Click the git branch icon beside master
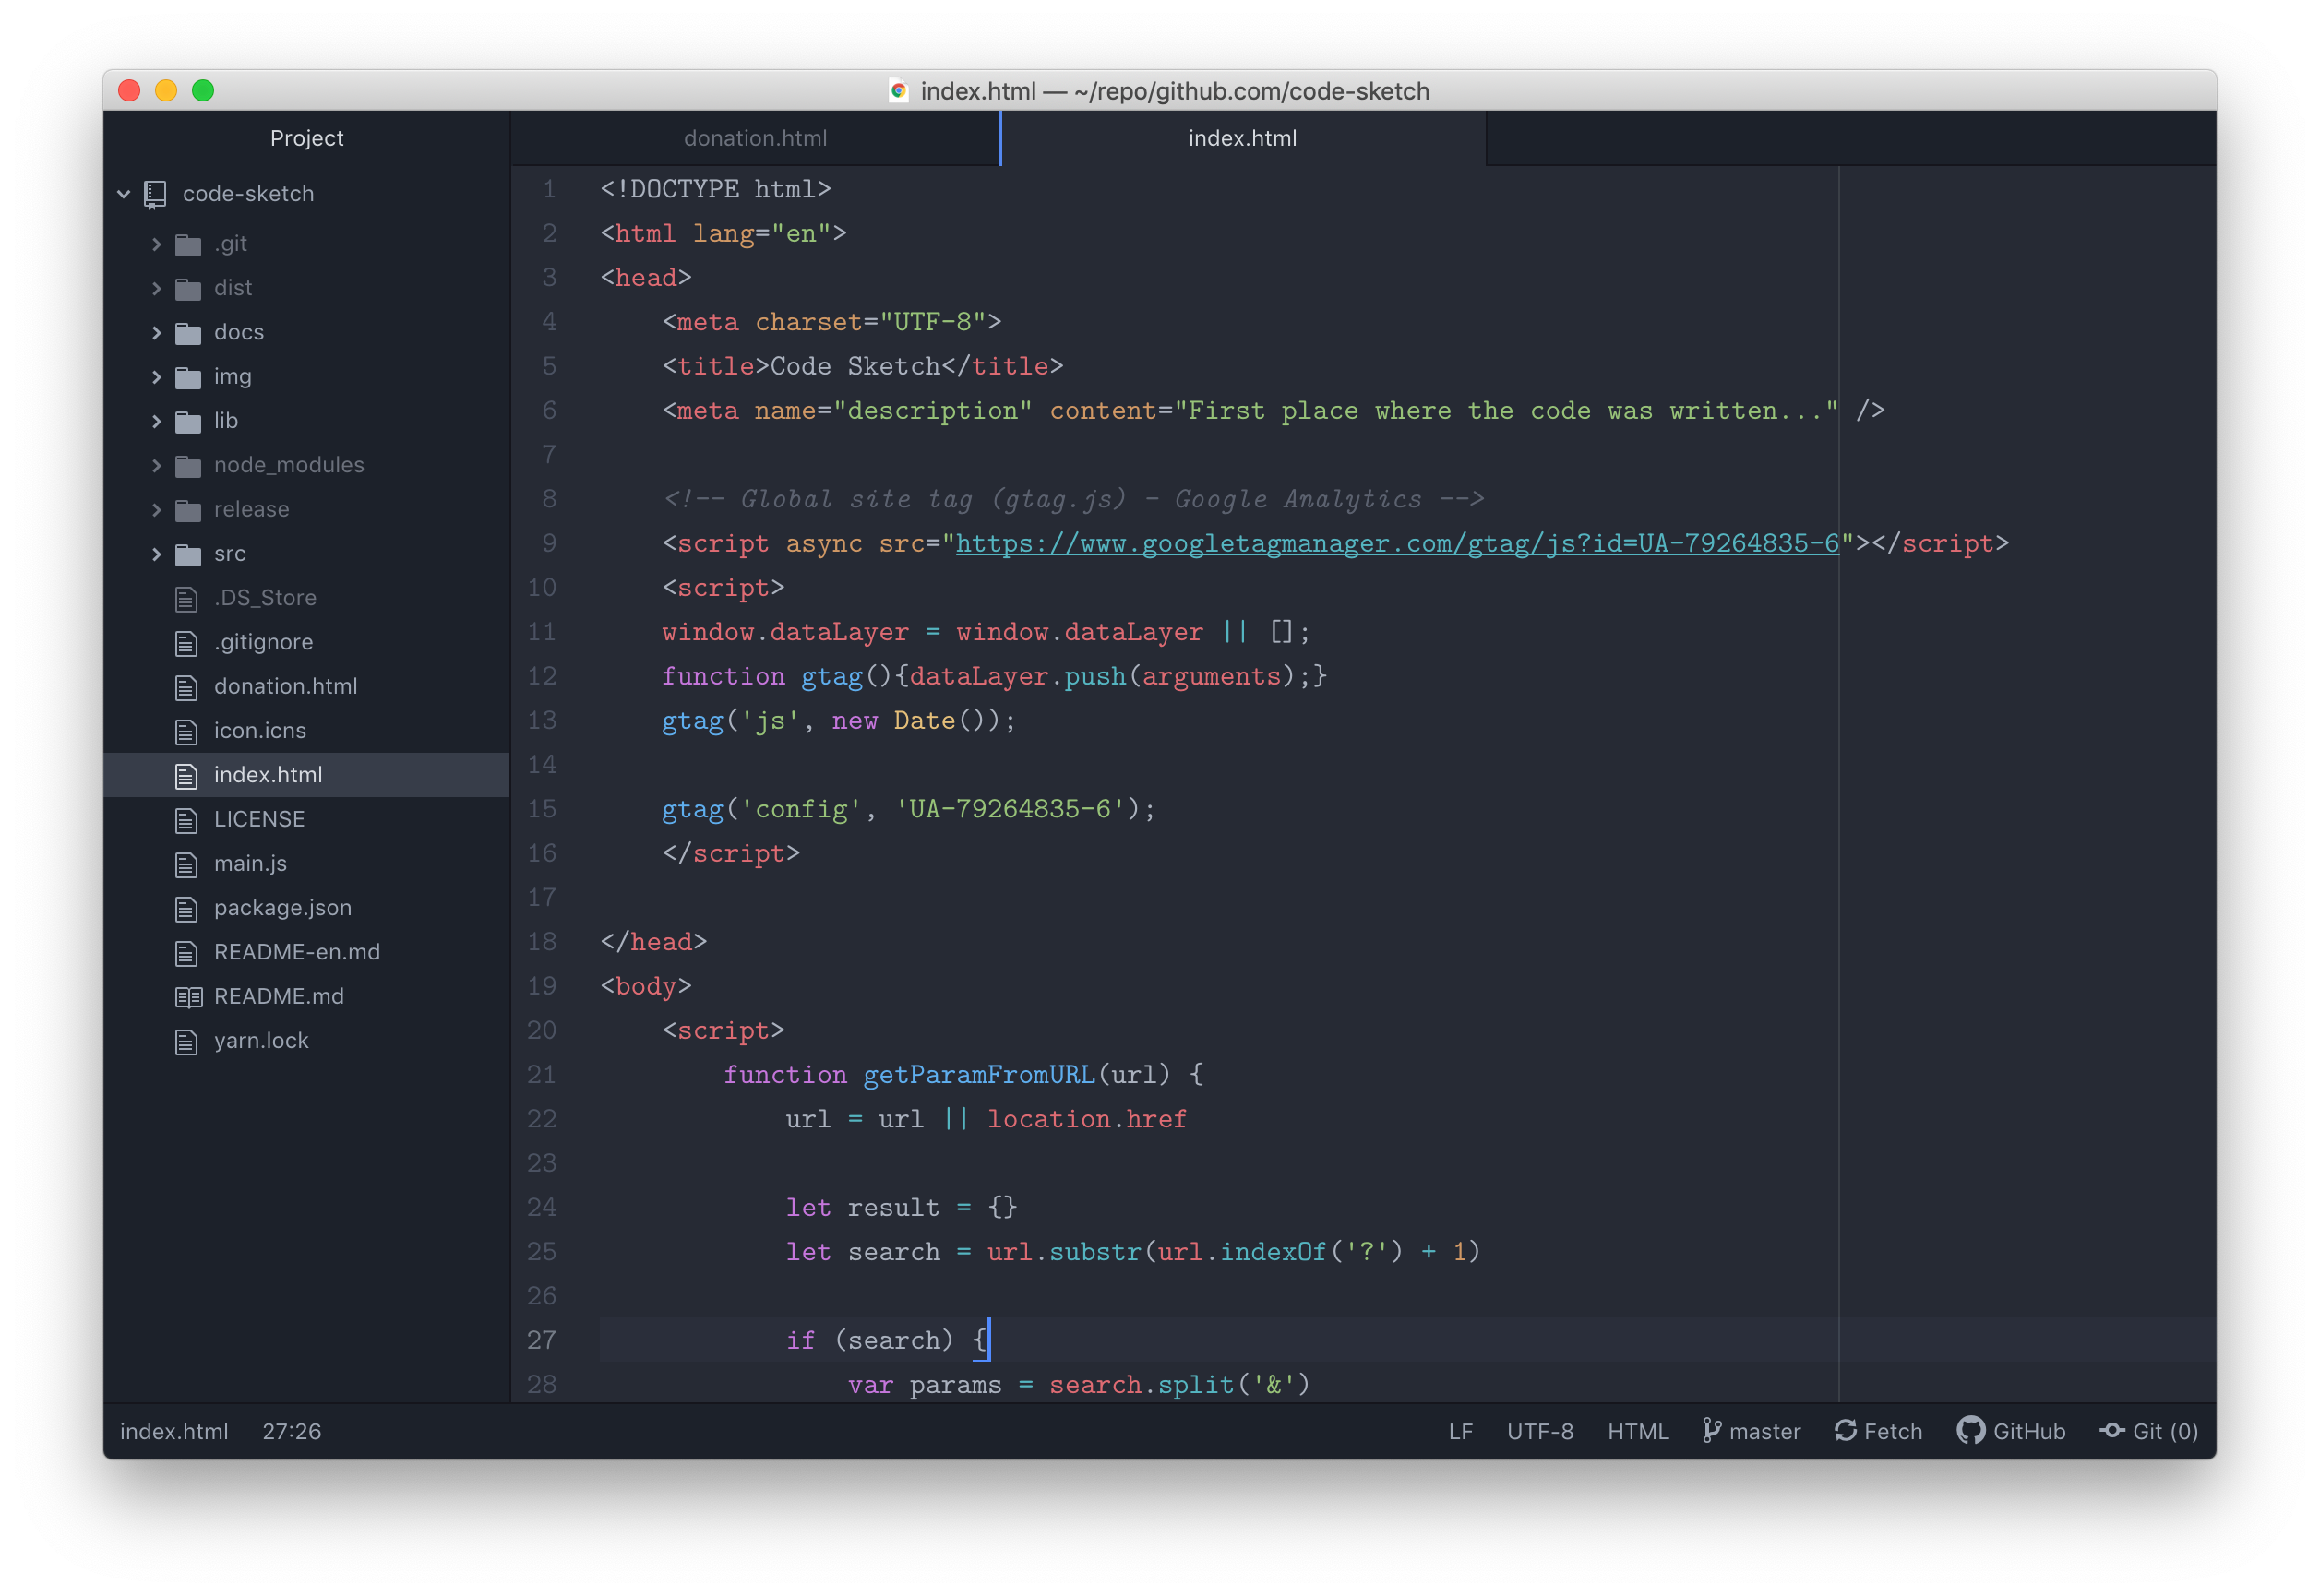 1711,1431
